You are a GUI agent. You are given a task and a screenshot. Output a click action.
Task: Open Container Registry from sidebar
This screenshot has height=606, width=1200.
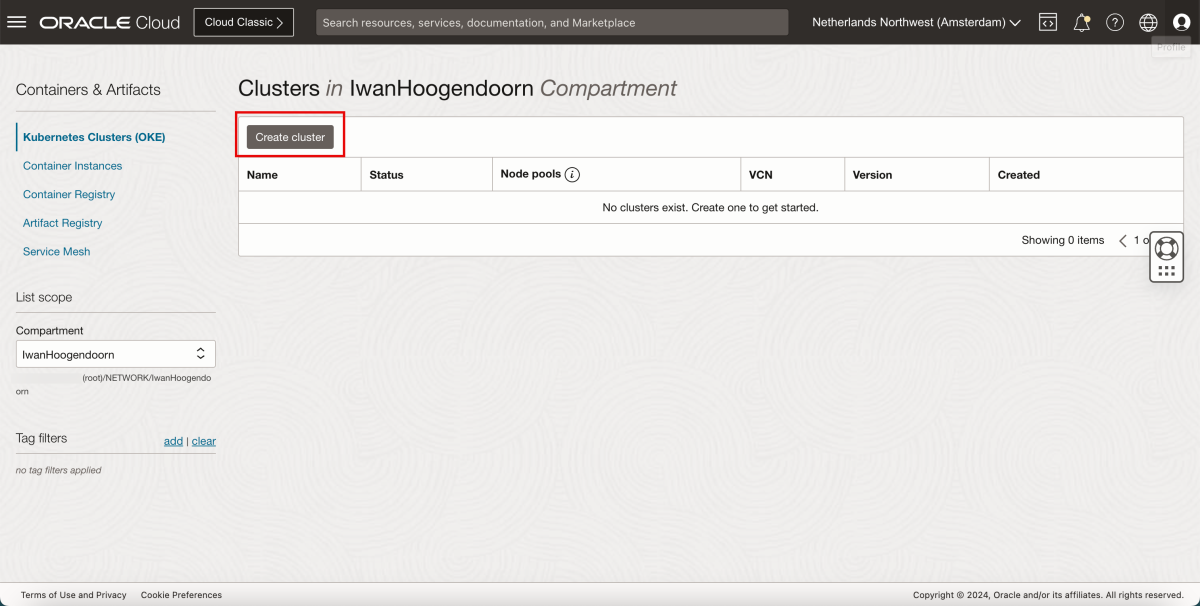69,195
